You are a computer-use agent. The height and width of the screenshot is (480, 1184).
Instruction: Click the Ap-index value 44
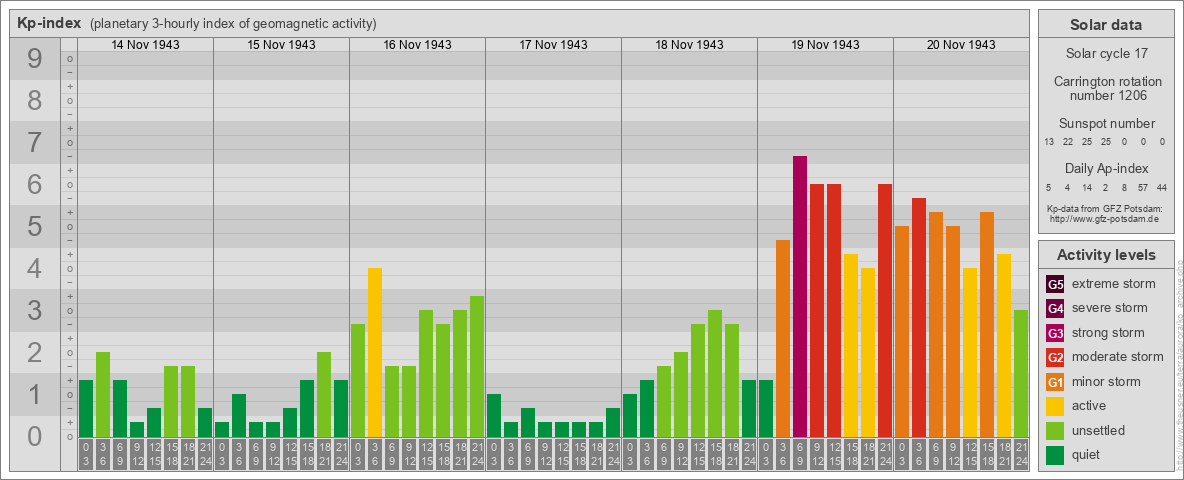1163,187
